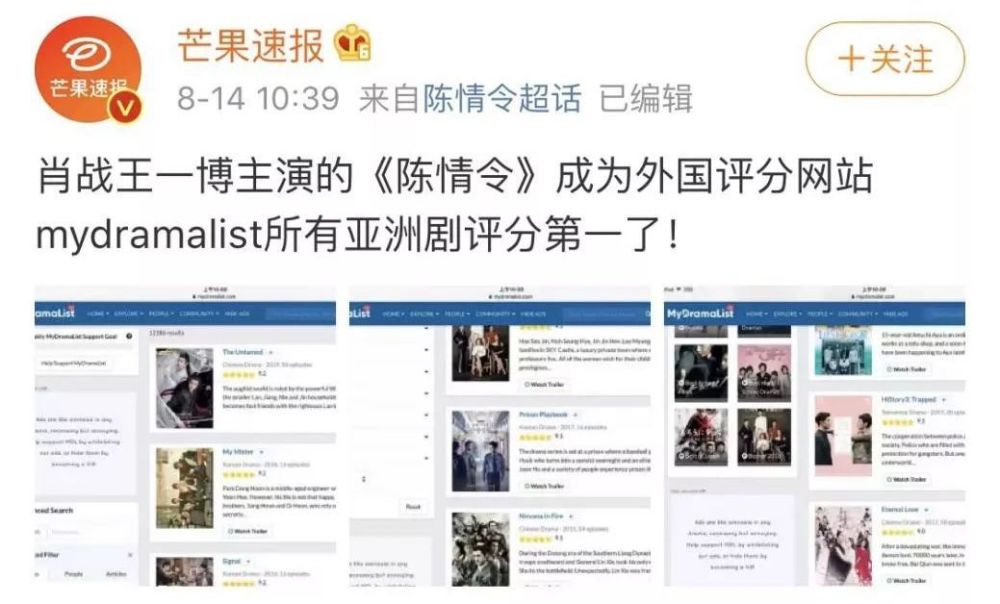Open the middle Prison Playbook screenshot
Viewport: 1000px width, 604px height.
(500, 436)
